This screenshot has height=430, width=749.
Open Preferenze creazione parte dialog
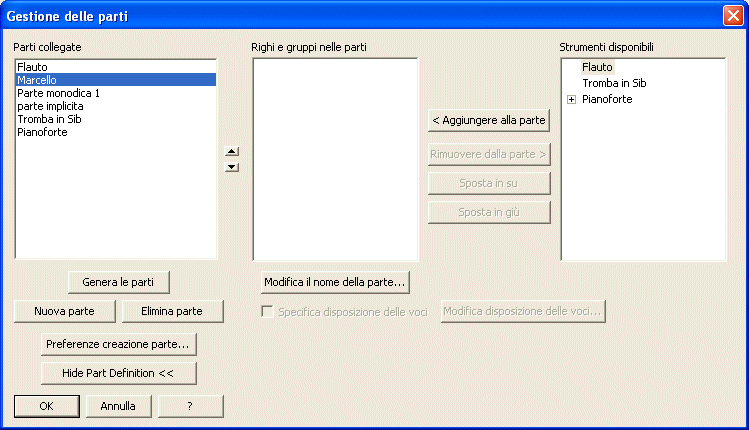pos(118,344)
